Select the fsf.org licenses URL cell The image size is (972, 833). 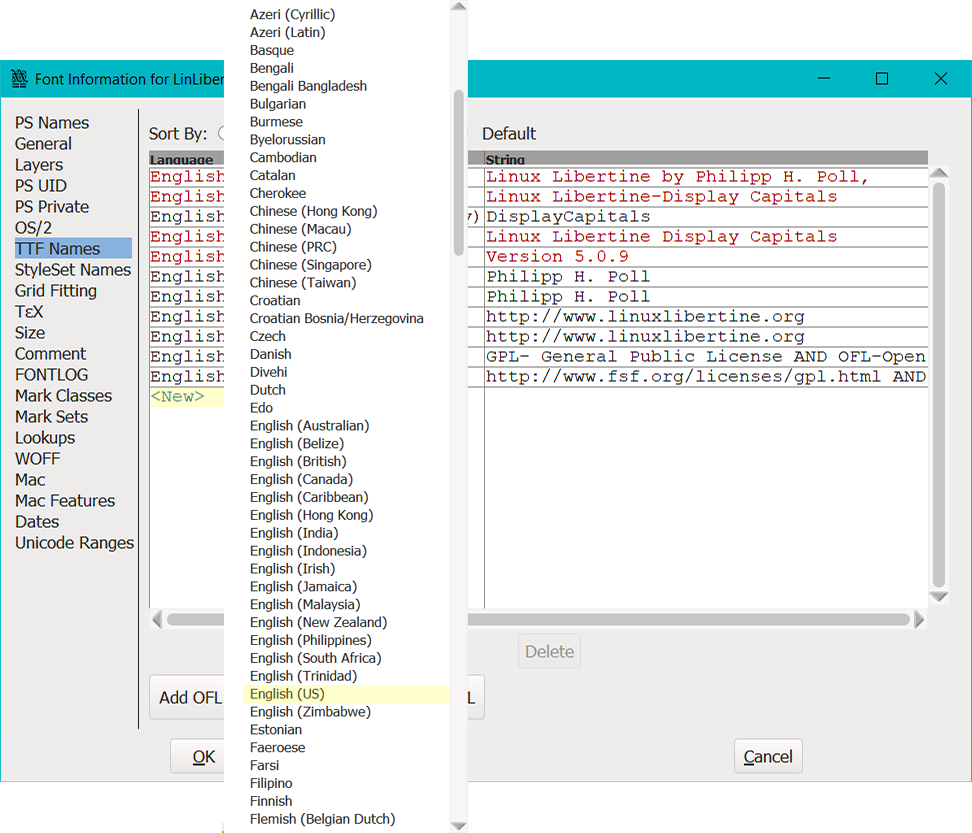[x=706, y=377]
